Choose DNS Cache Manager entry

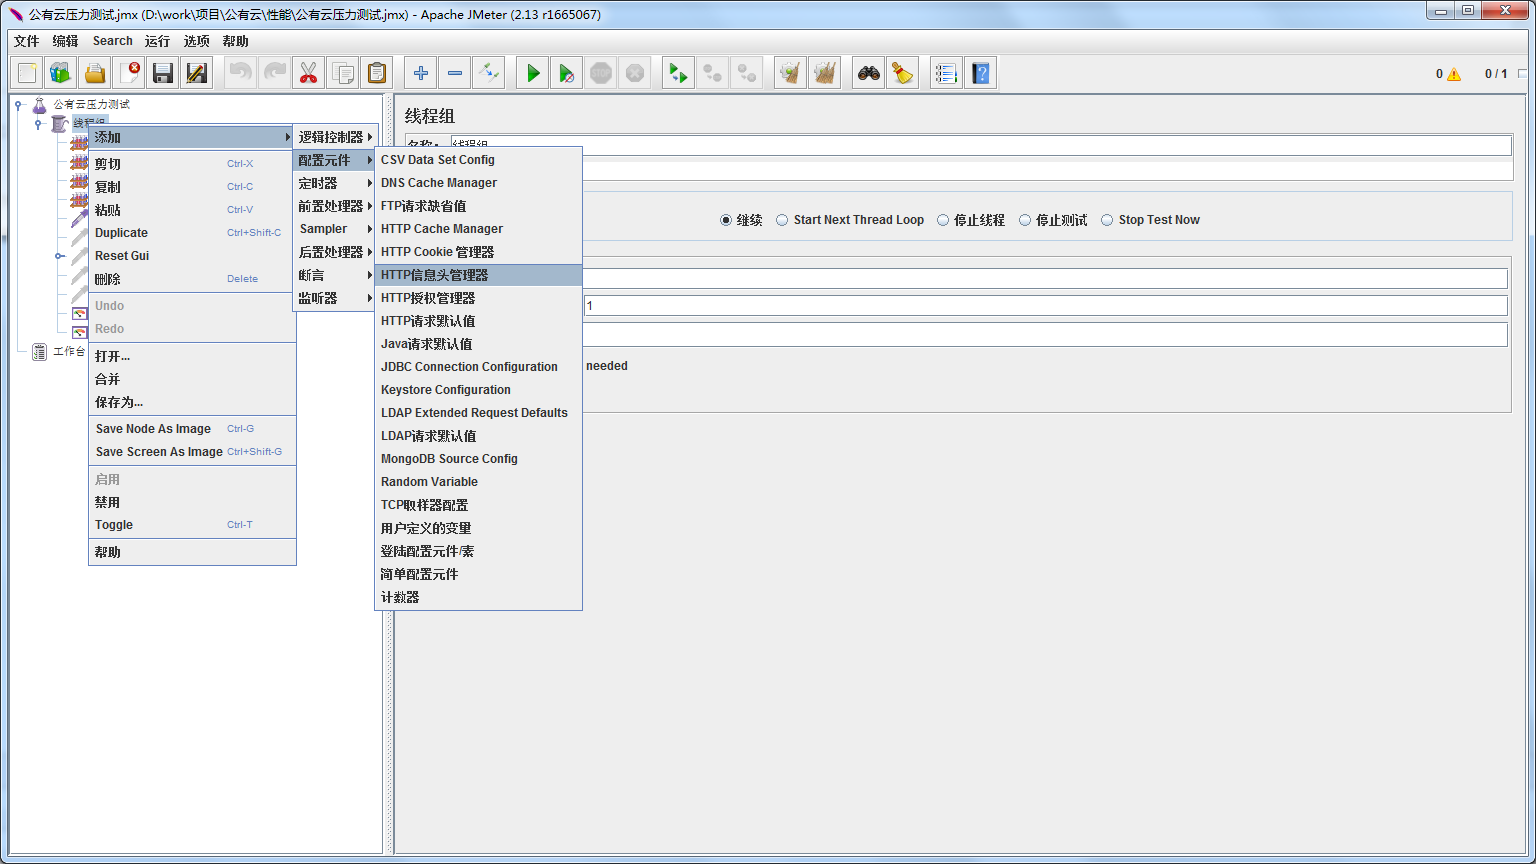pos(478,183)
